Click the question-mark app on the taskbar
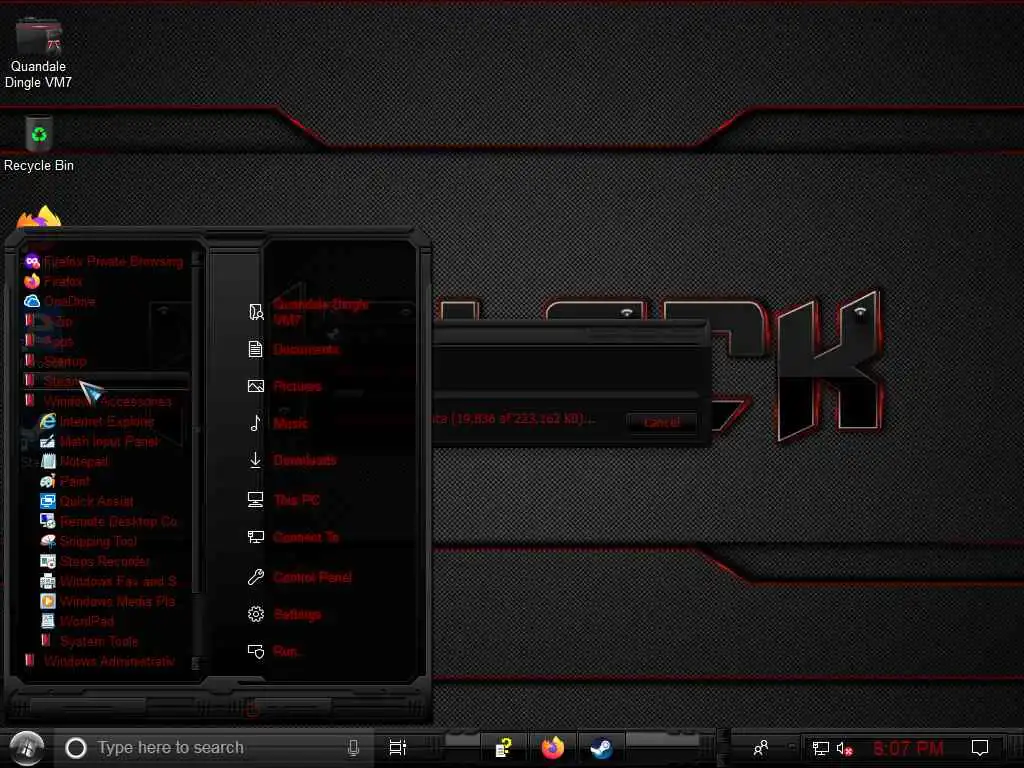Image resolution: width=1024 pixels, height=768 pixels. [x=503, y=748]
